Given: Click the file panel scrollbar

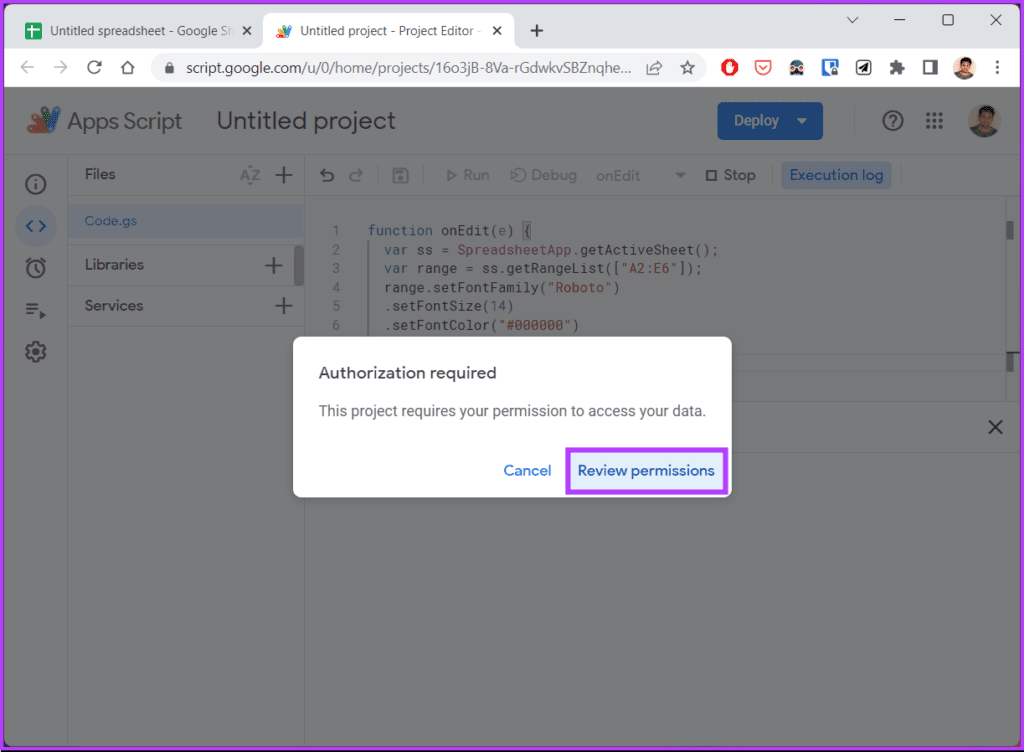Looking at the screenshot, I should pos(299,265).
